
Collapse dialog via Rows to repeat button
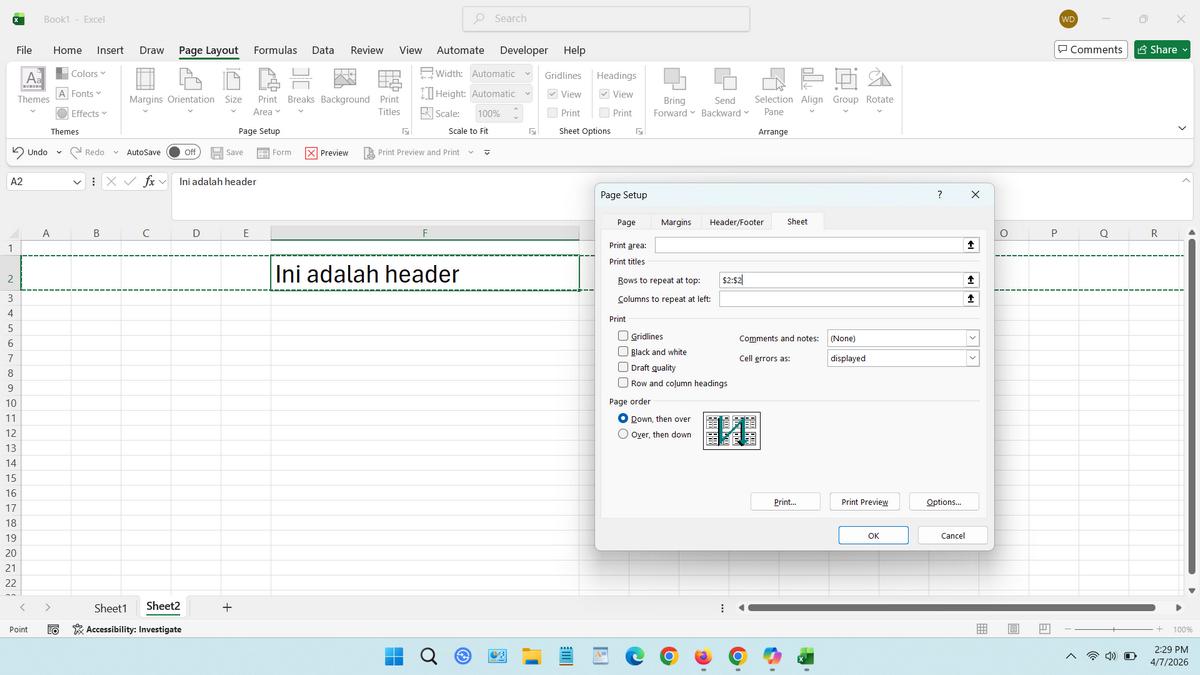(x=970, y=280)
